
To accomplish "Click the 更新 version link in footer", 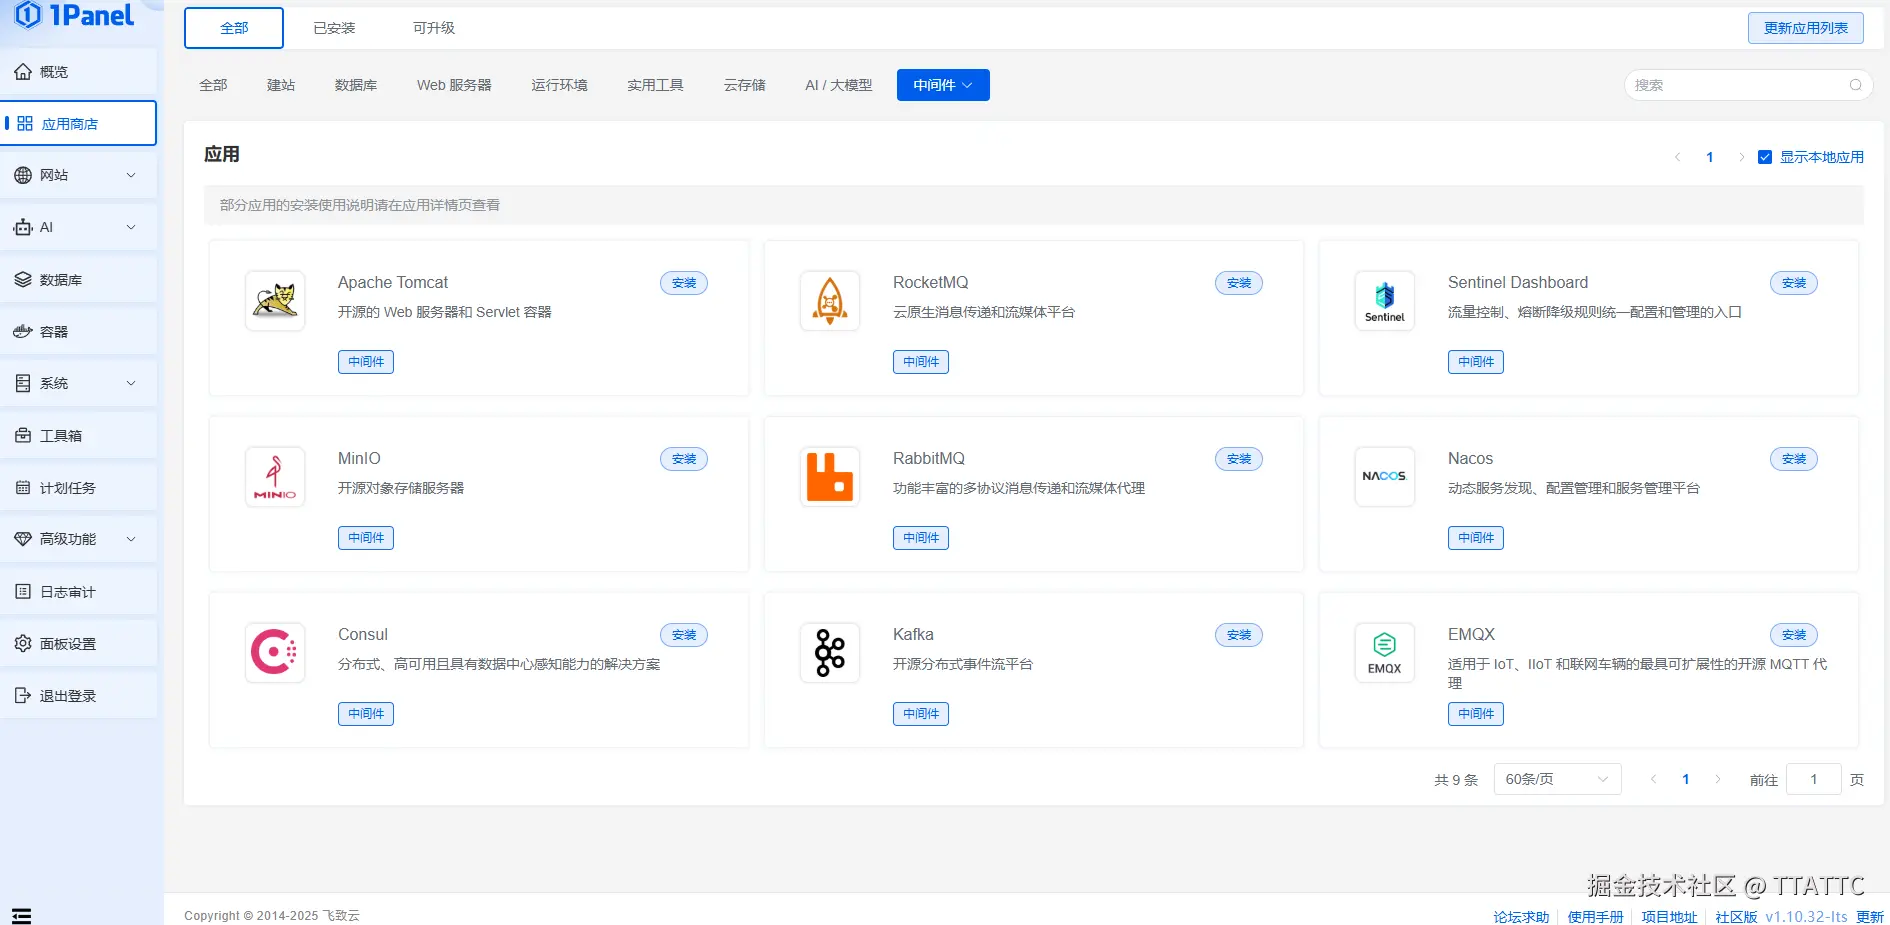I will pyautogui.click(x=1870, y=917).
